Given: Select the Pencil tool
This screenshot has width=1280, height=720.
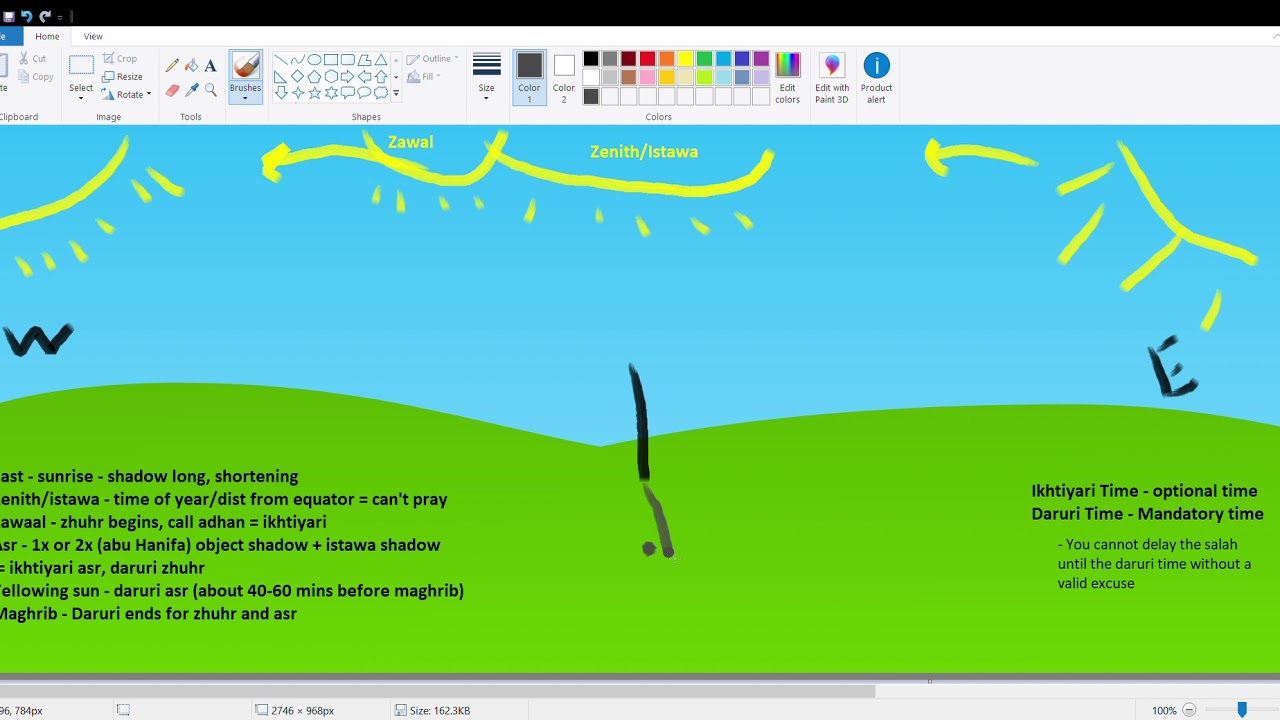Looking at the screenshot, I should pos(172,66).
